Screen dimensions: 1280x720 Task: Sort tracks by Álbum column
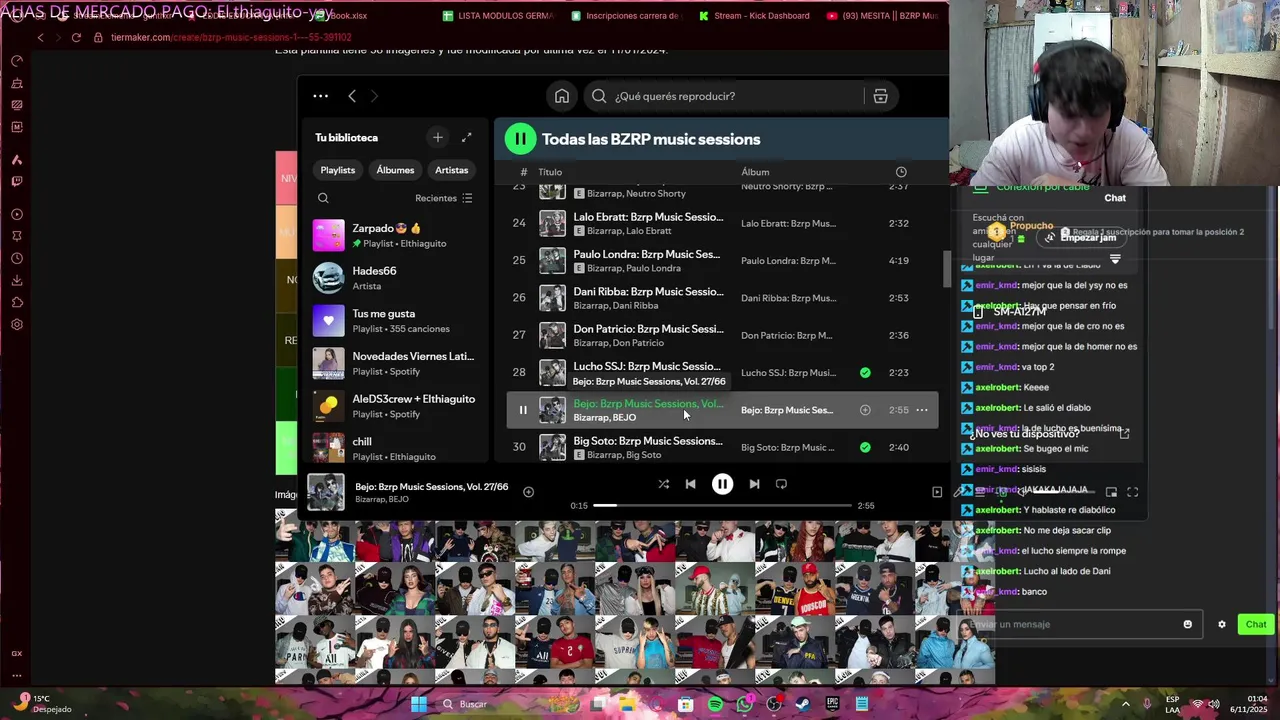coord(755,172)
